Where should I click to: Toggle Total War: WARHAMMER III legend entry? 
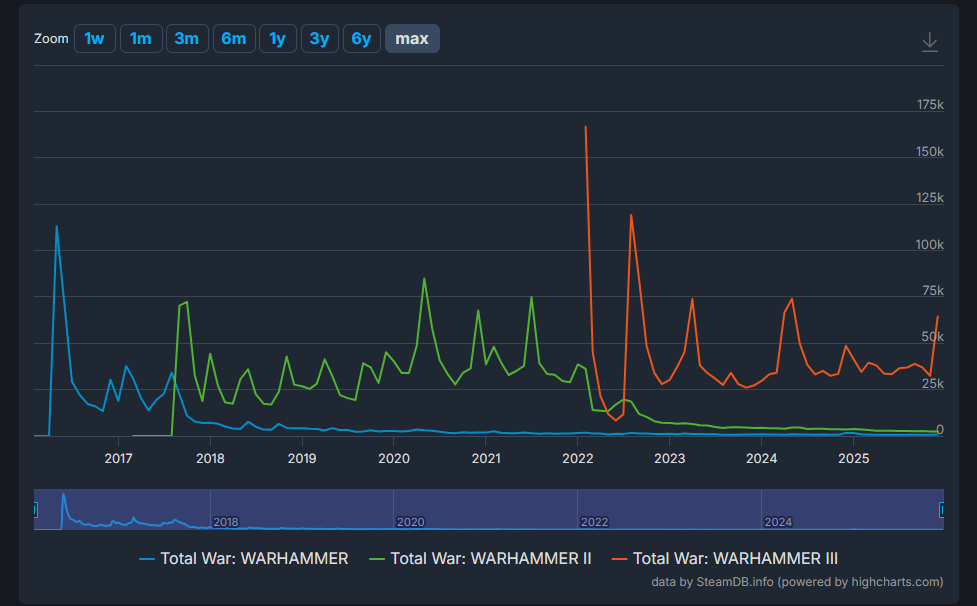pos(725,559)
